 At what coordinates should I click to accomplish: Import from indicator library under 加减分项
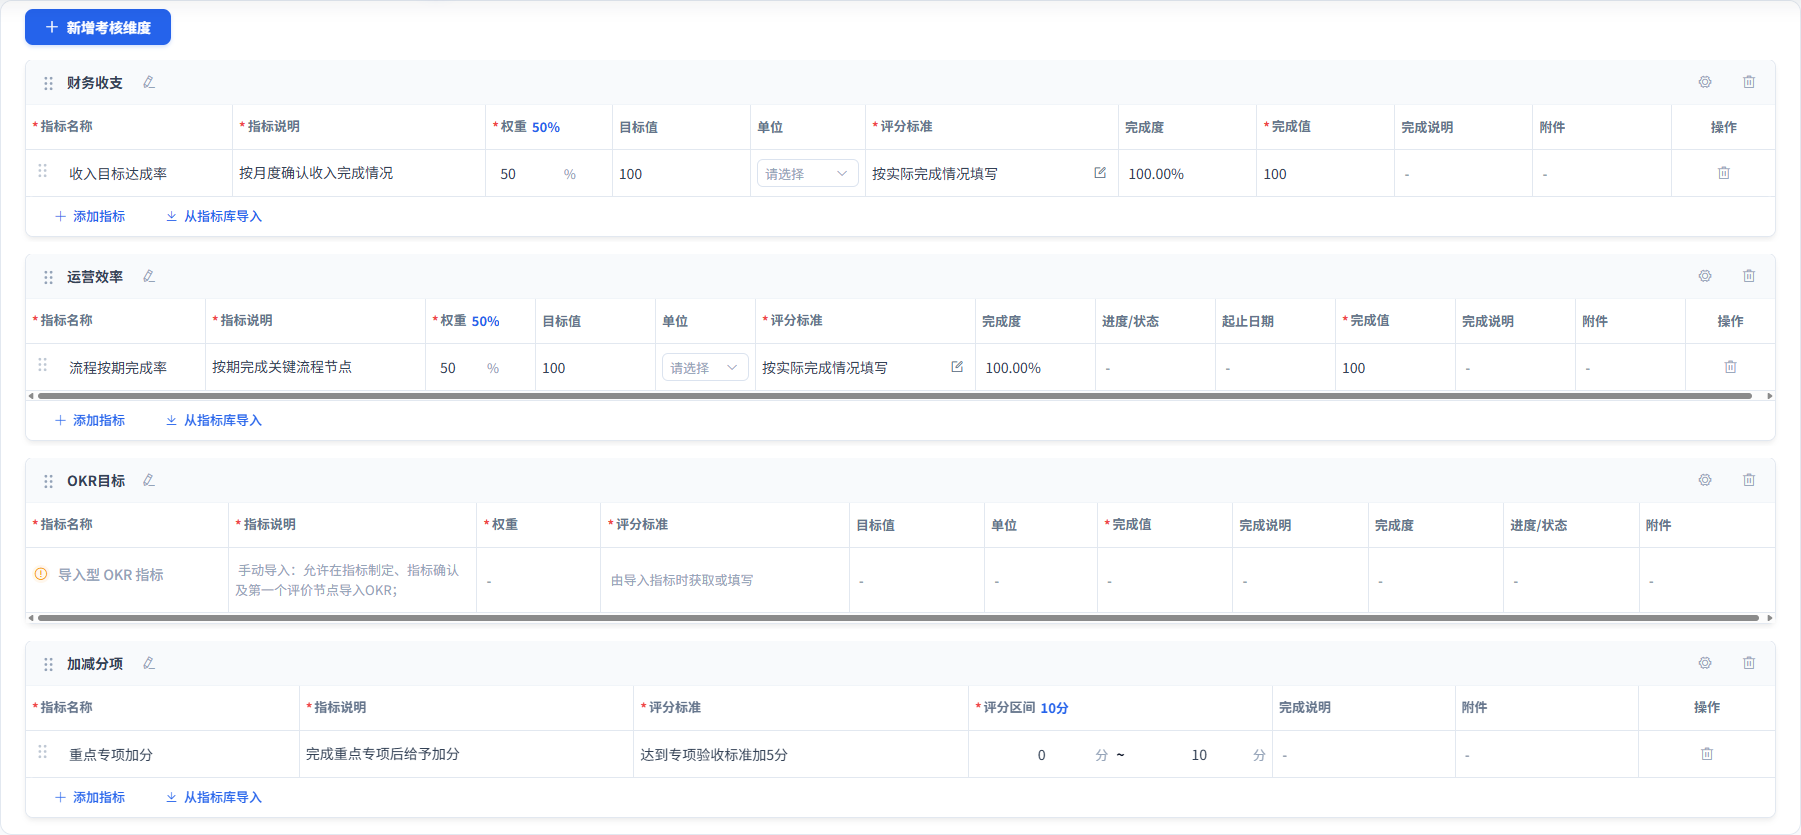pos(214,797)
